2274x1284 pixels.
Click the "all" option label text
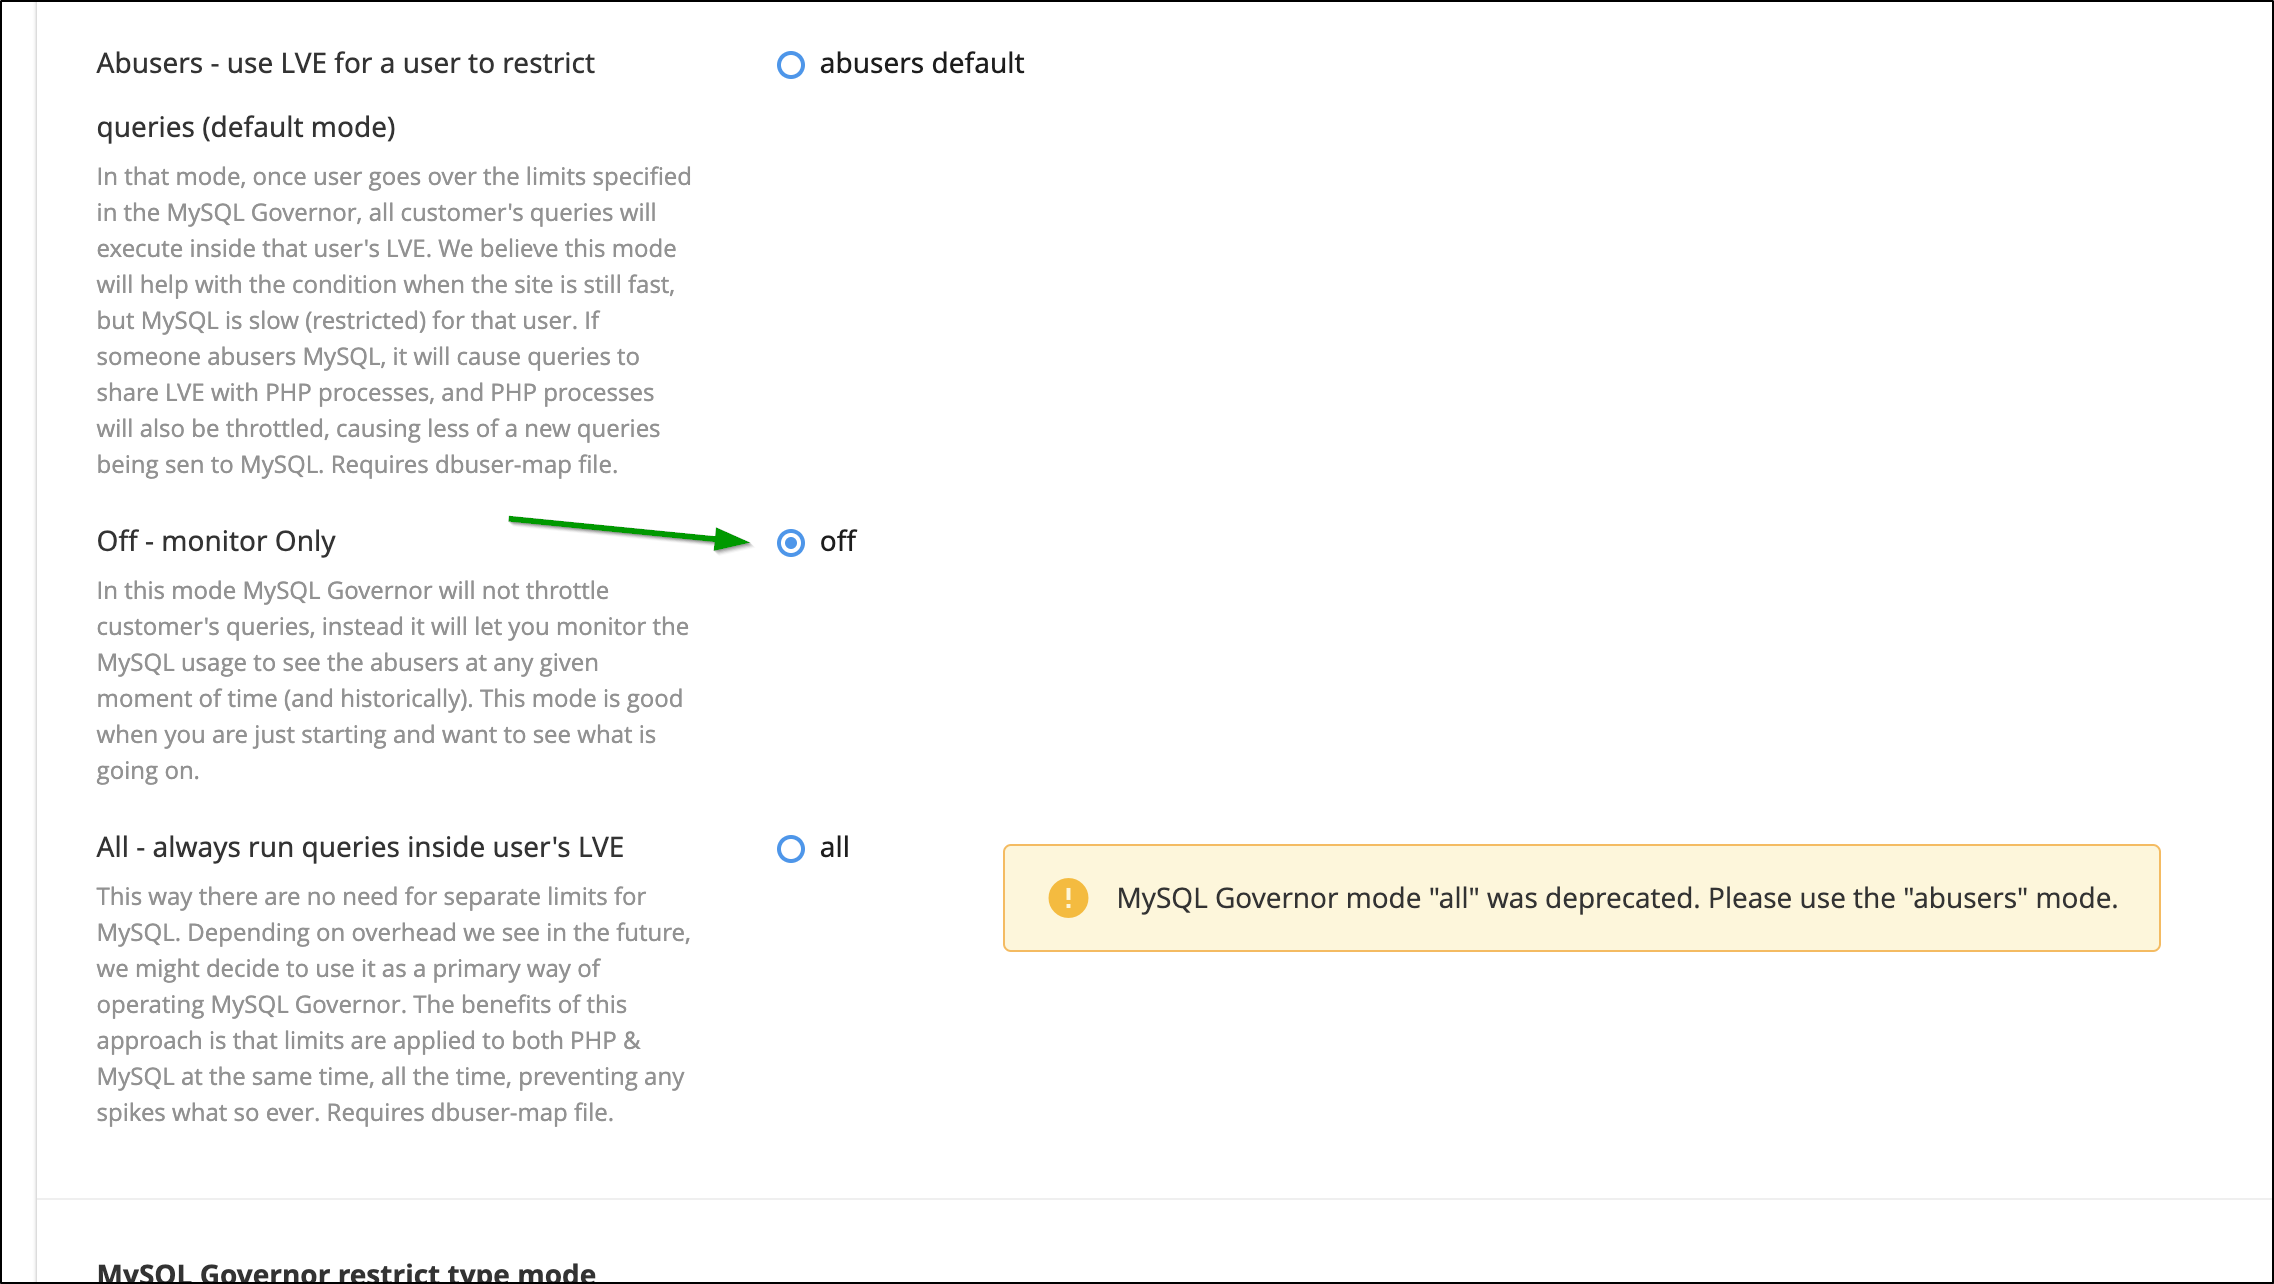[x=834, y=848]
